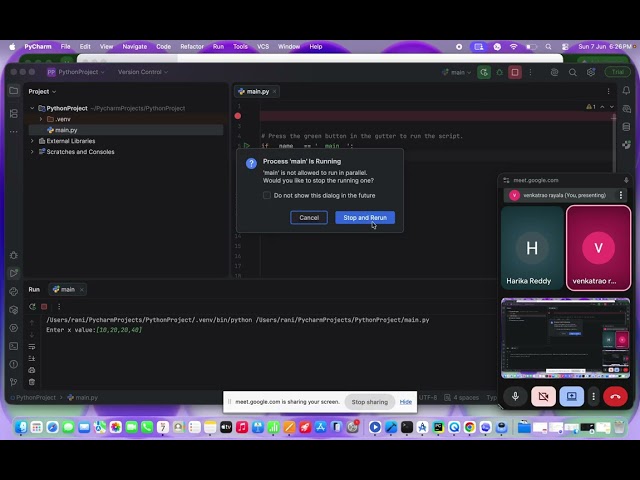
Task: Click the Debug bug icon in toolbar
Action: pos(500,72)
